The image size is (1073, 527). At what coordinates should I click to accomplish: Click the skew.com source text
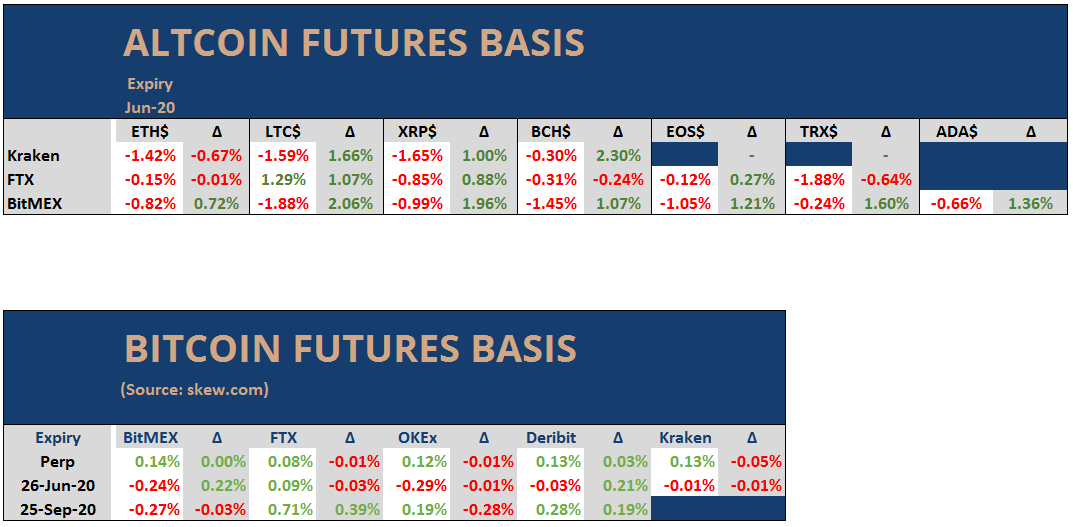(195, 389)
